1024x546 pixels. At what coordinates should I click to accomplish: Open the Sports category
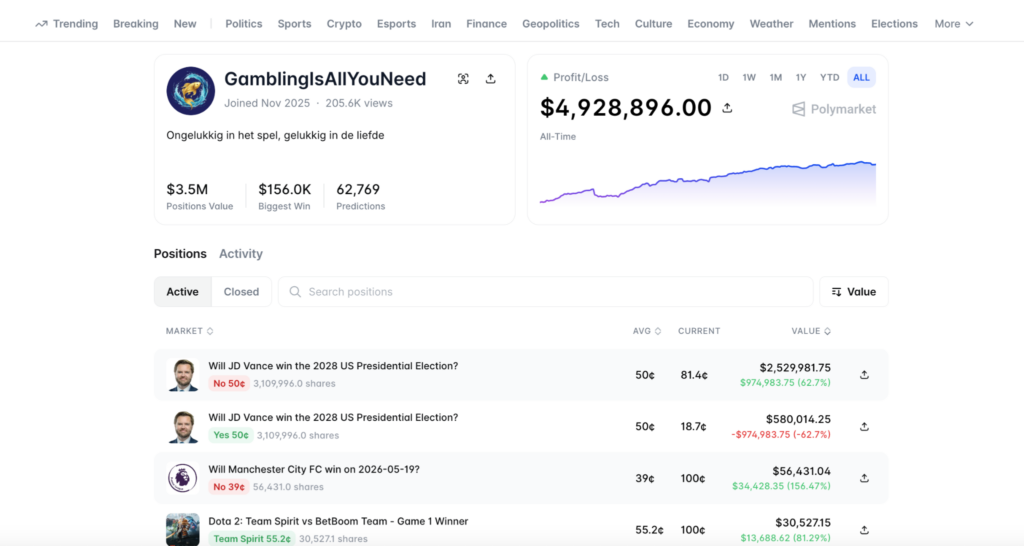coord(295,24)
